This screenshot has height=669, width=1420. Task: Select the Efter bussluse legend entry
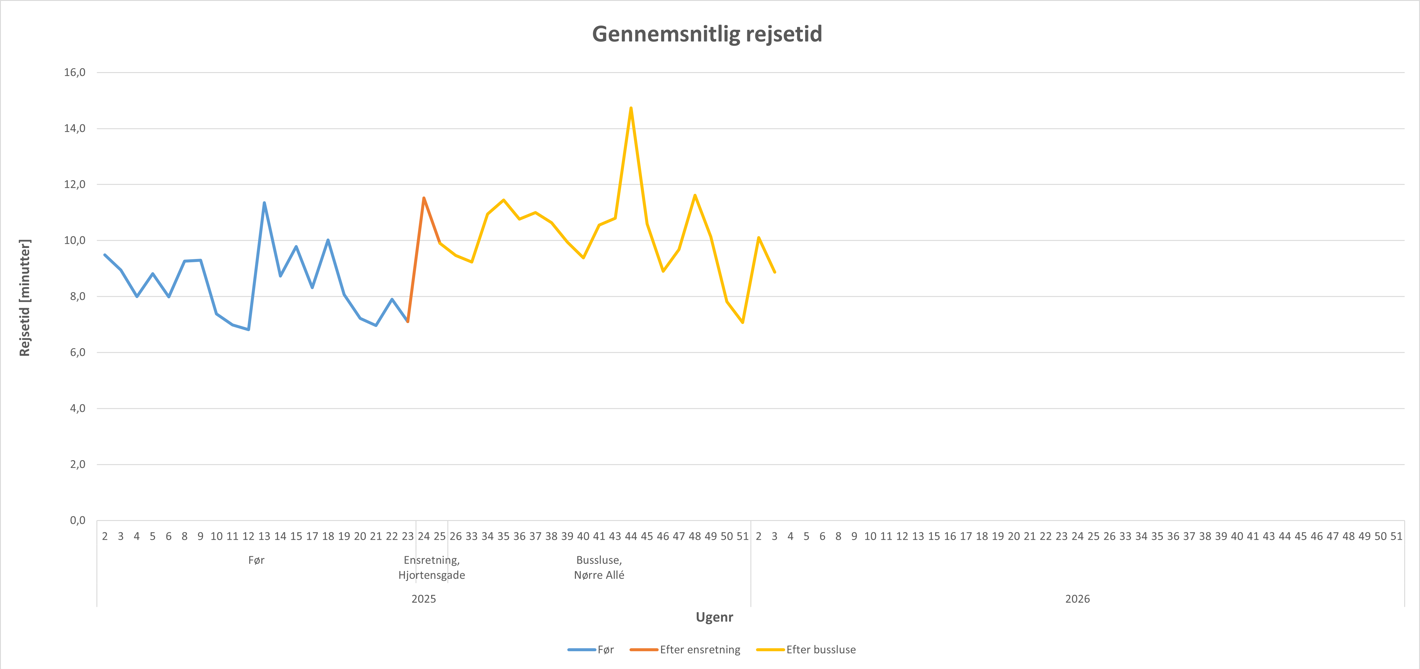821,650
